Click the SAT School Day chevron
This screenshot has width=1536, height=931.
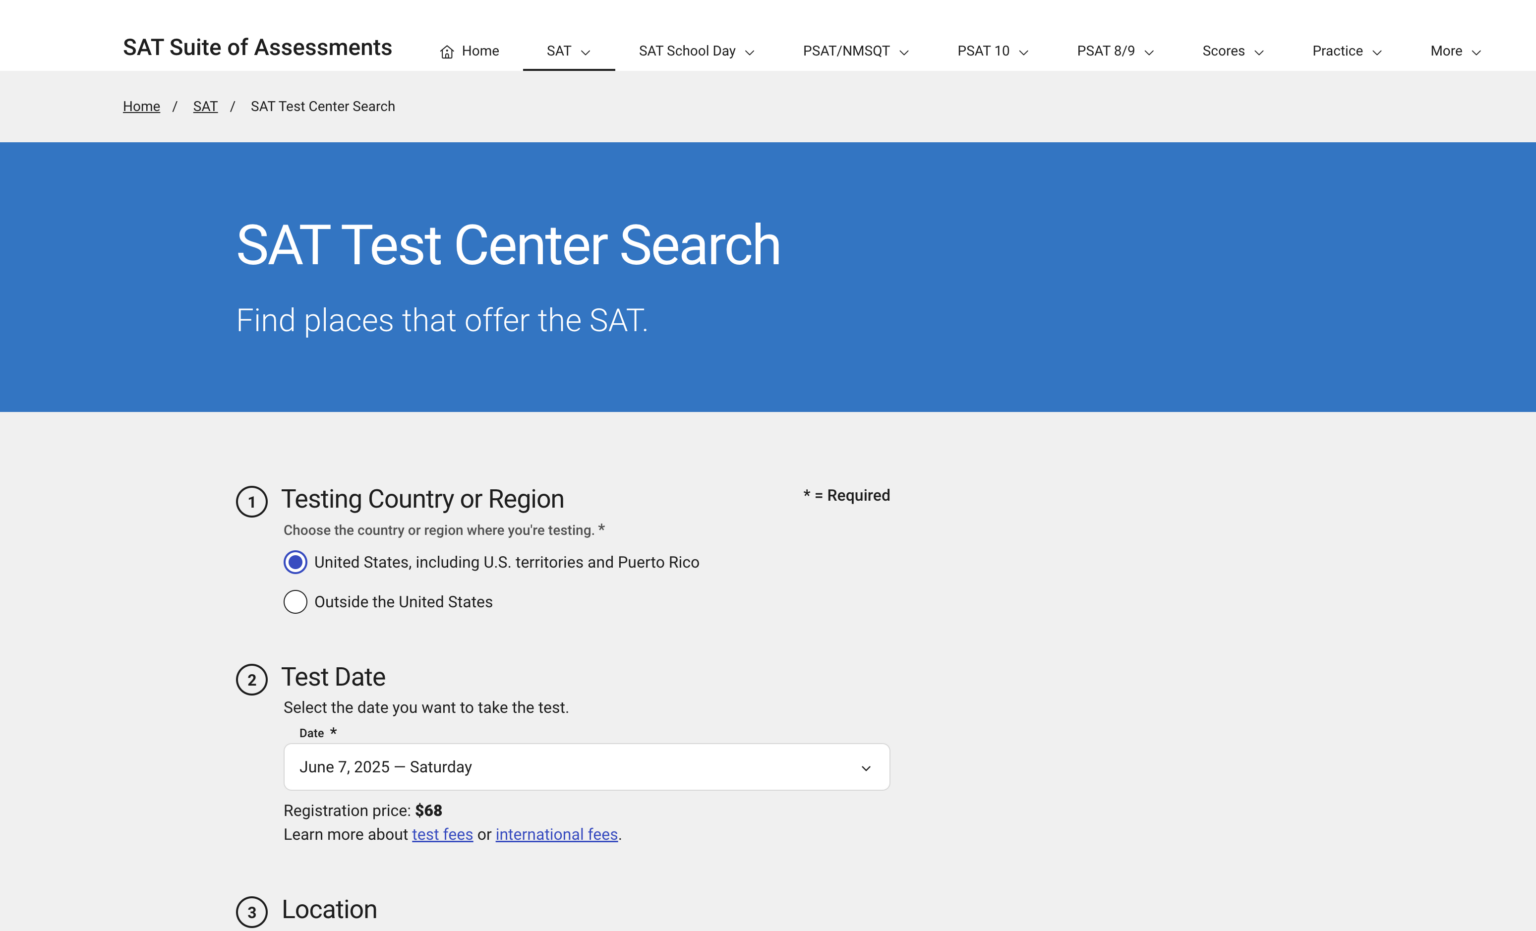tap(750, 51)
